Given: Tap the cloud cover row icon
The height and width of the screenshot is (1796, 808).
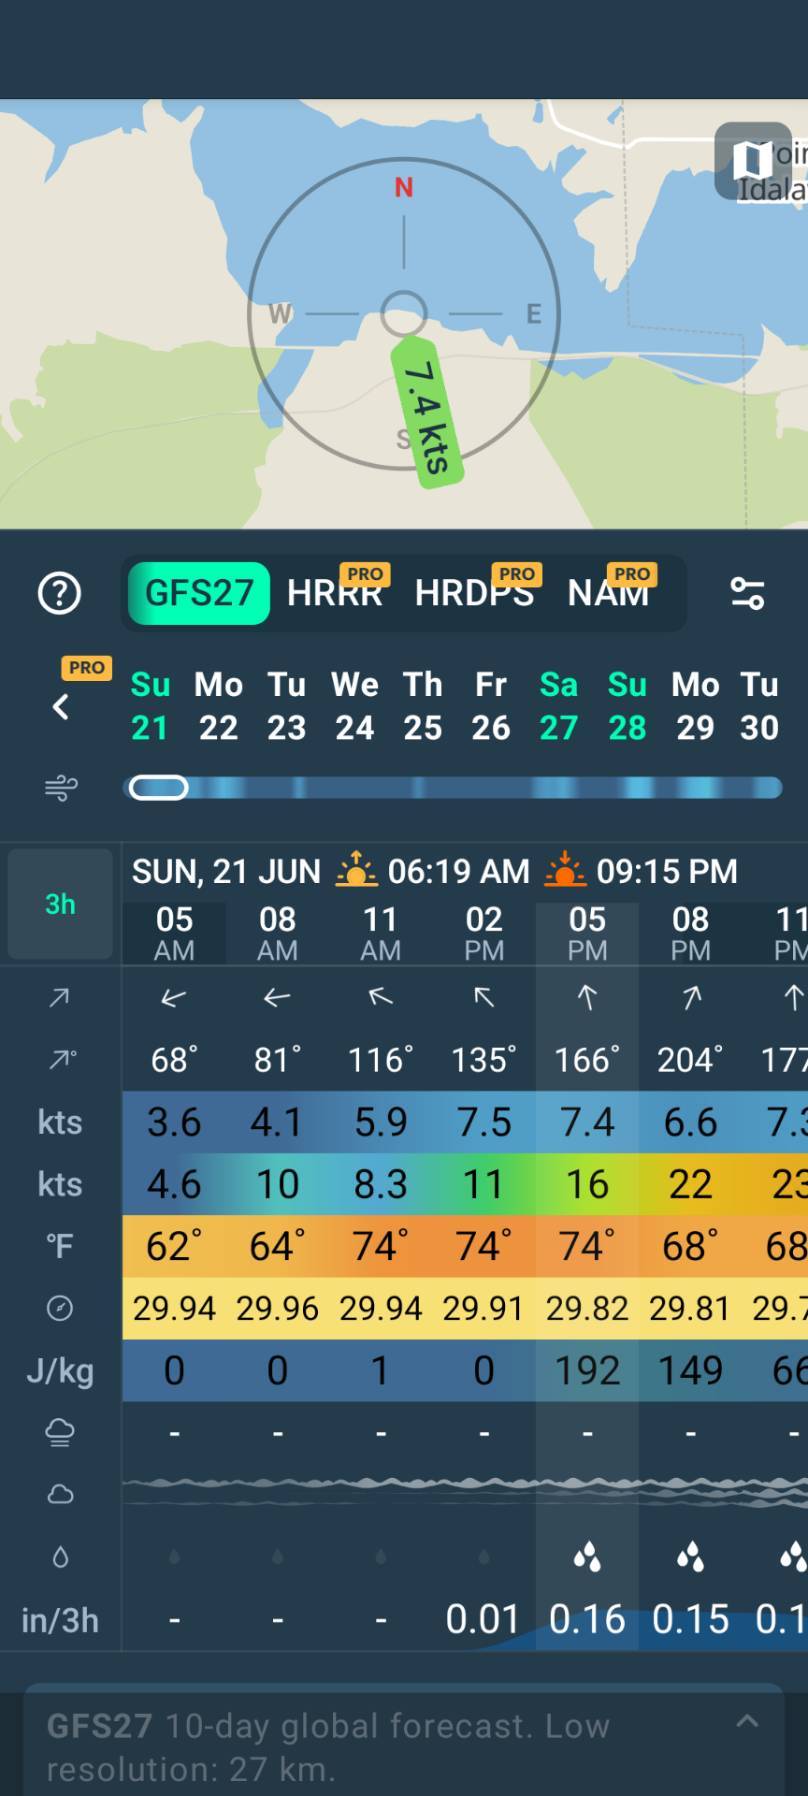Looking at the screenshot, I should [x=60, y=1494].
